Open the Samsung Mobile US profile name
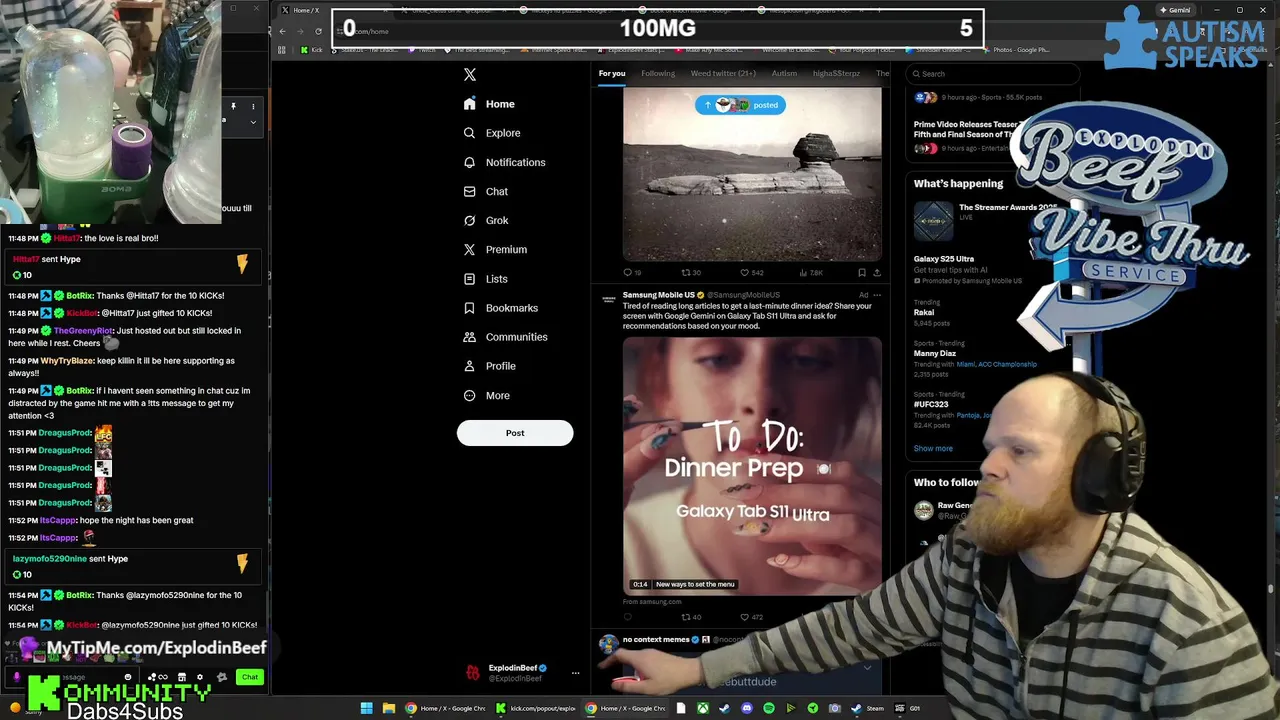 click(x=658, y=295)
